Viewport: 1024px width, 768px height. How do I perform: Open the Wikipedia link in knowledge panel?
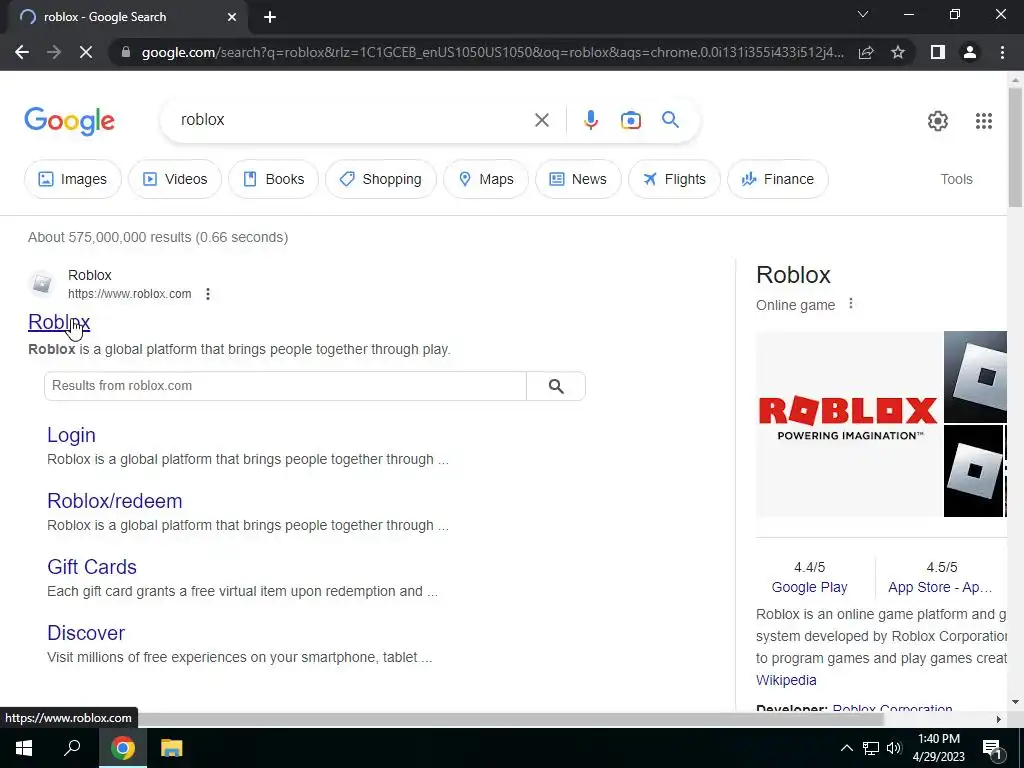click(786, 680)
